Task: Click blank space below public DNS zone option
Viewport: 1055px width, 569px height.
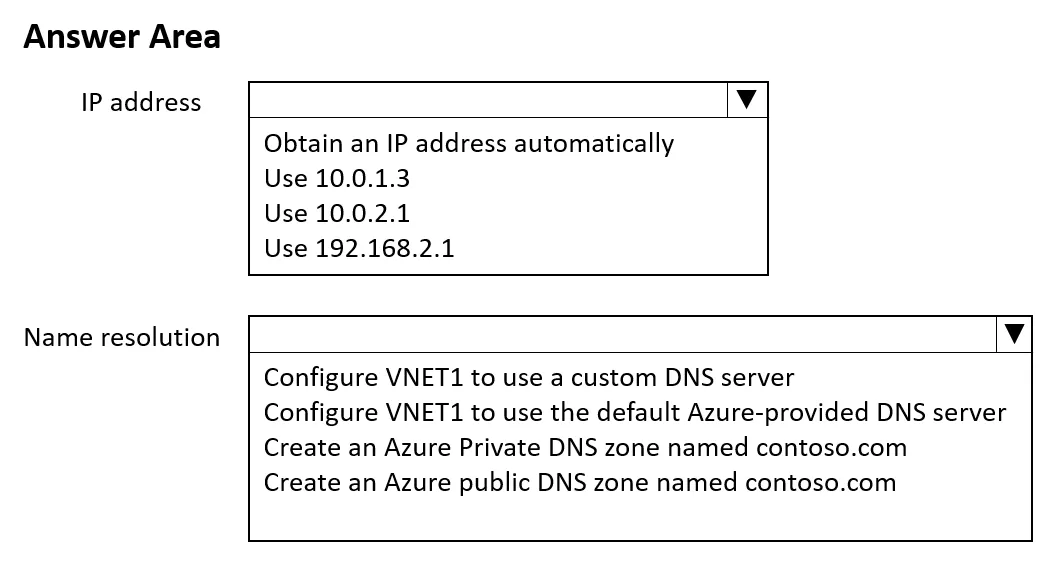Action: (x=639, y=519)
